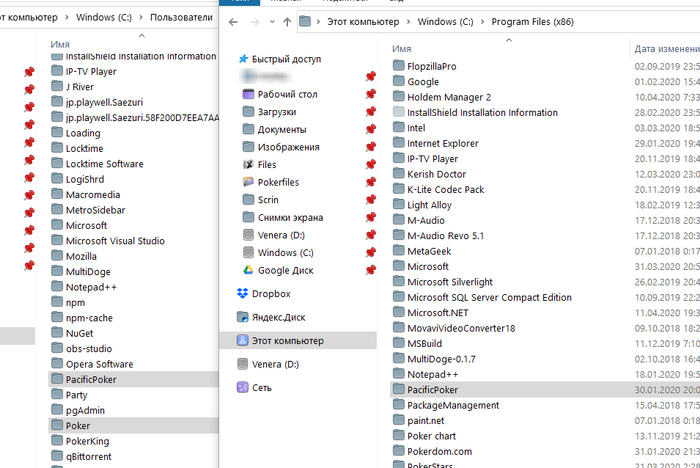The image size is (700, 468).
Task: Open Документы in the navigation pane
Action: tap(282, 130)
